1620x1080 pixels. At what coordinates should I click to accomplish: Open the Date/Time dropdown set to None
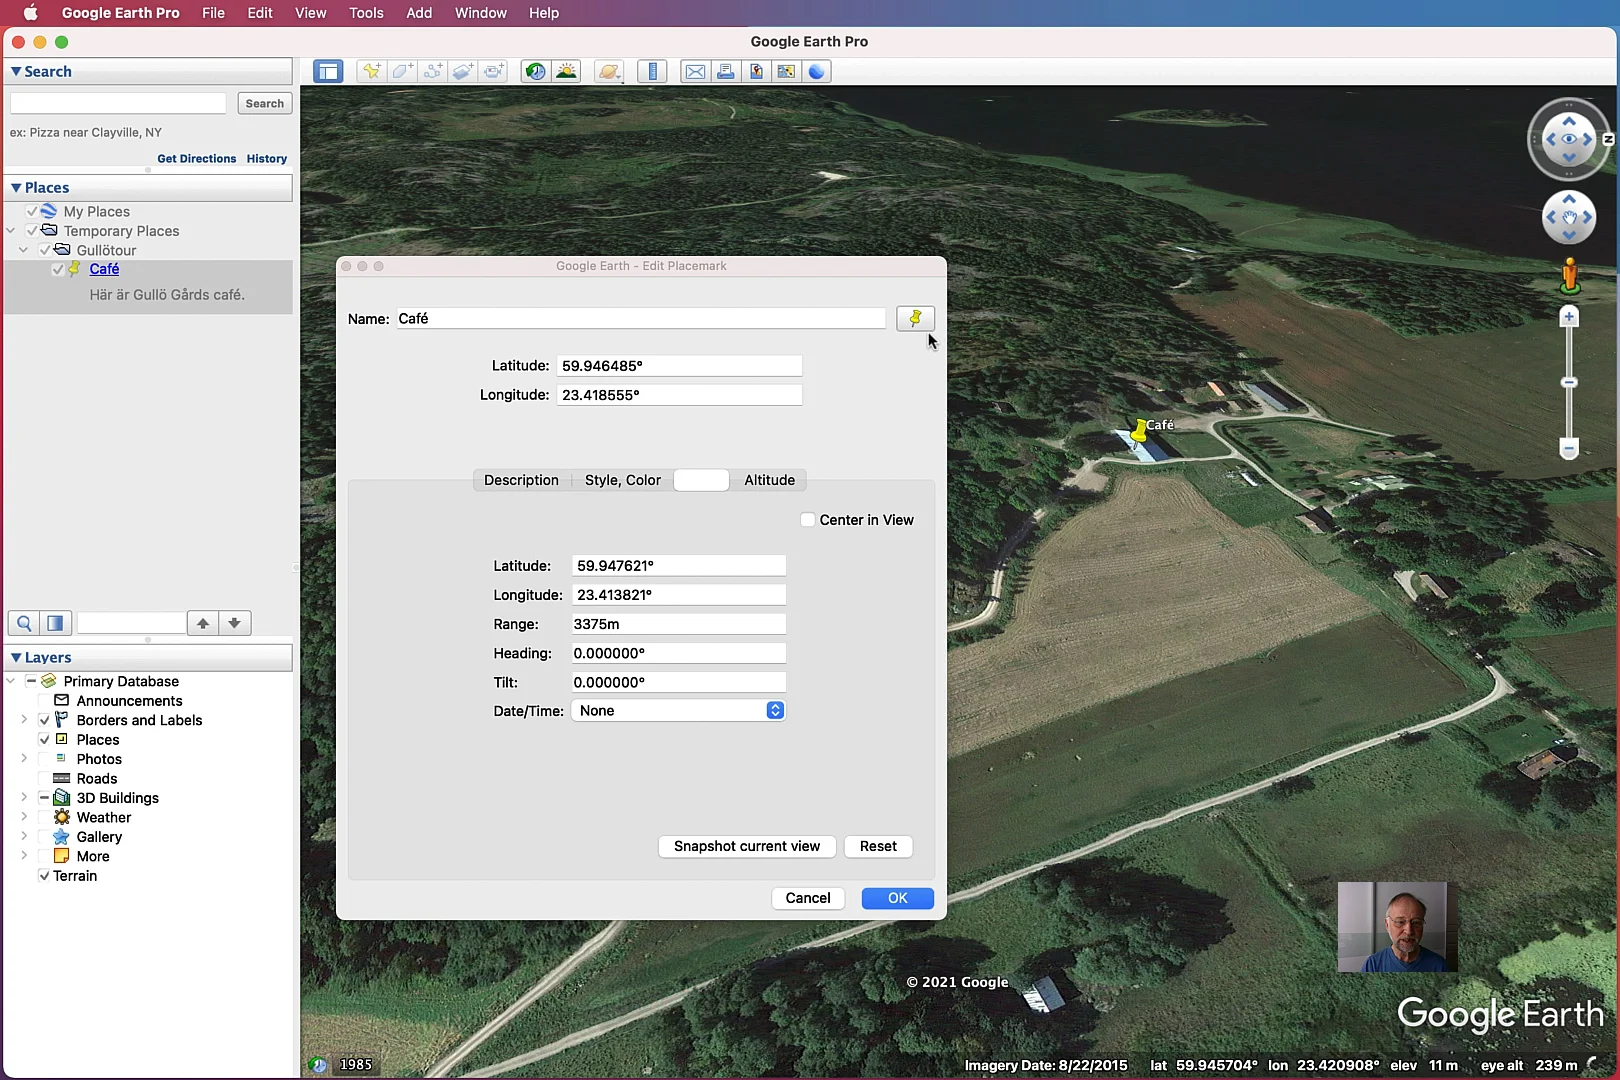(678, 711)
